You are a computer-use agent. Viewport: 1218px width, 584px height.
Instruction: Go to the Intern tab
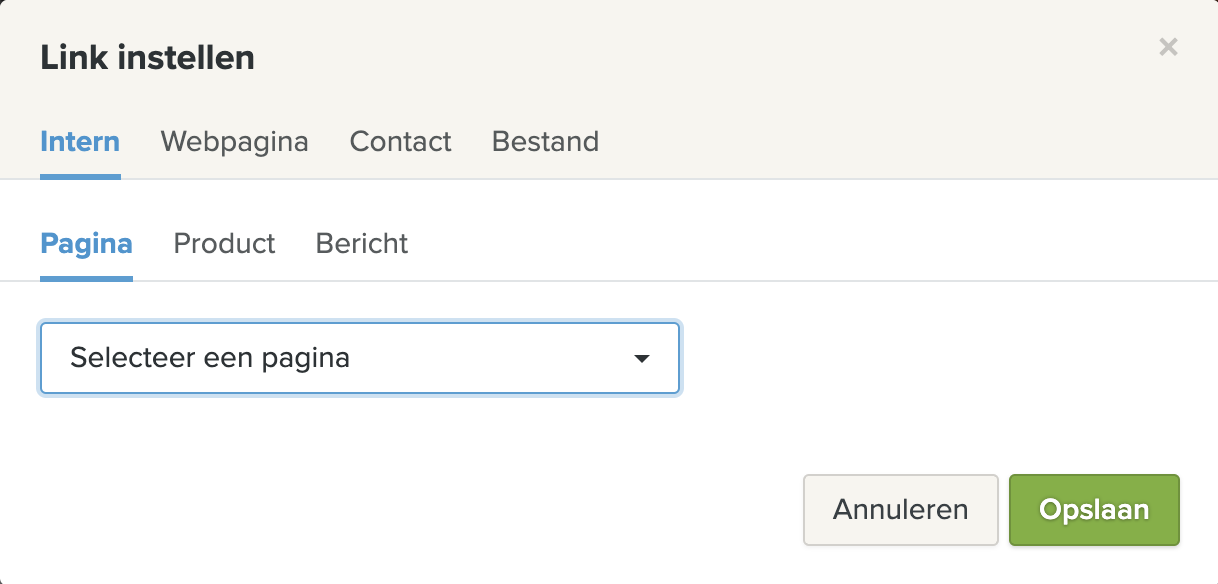(80, 142)
